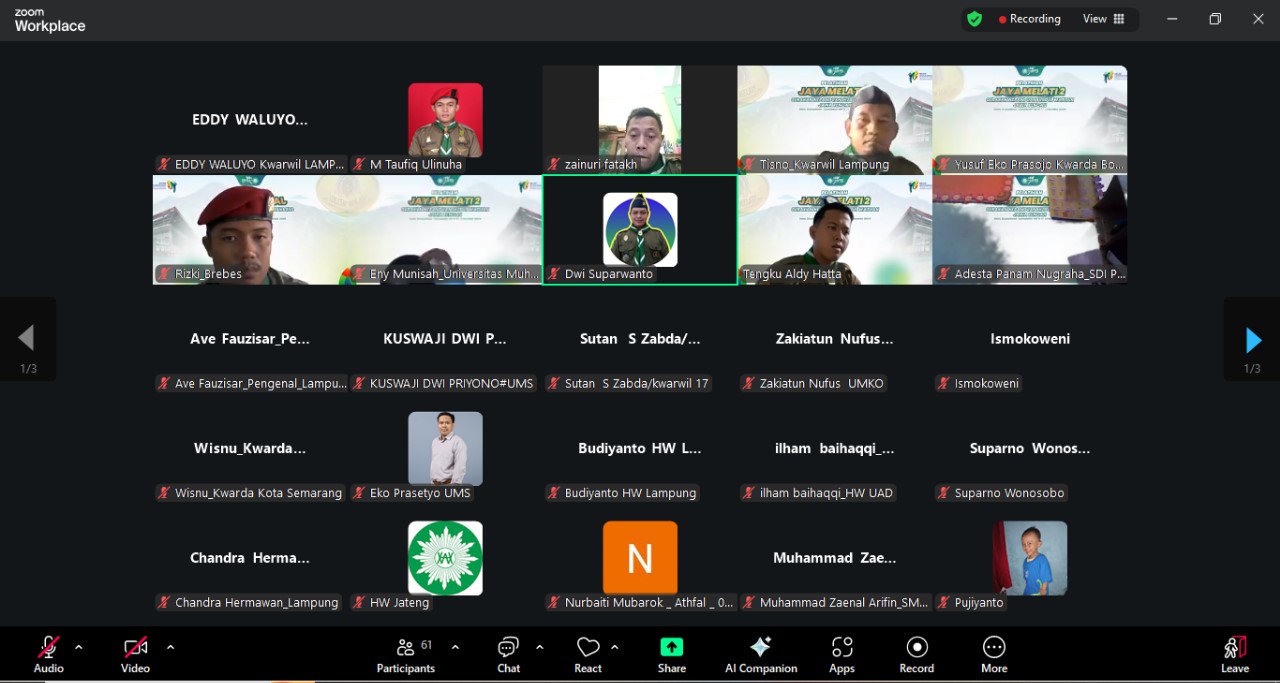The width and height of the screenshot is (1280, 683).
Task: Expand the Video options chevron
Action: [x=170, y=647]
